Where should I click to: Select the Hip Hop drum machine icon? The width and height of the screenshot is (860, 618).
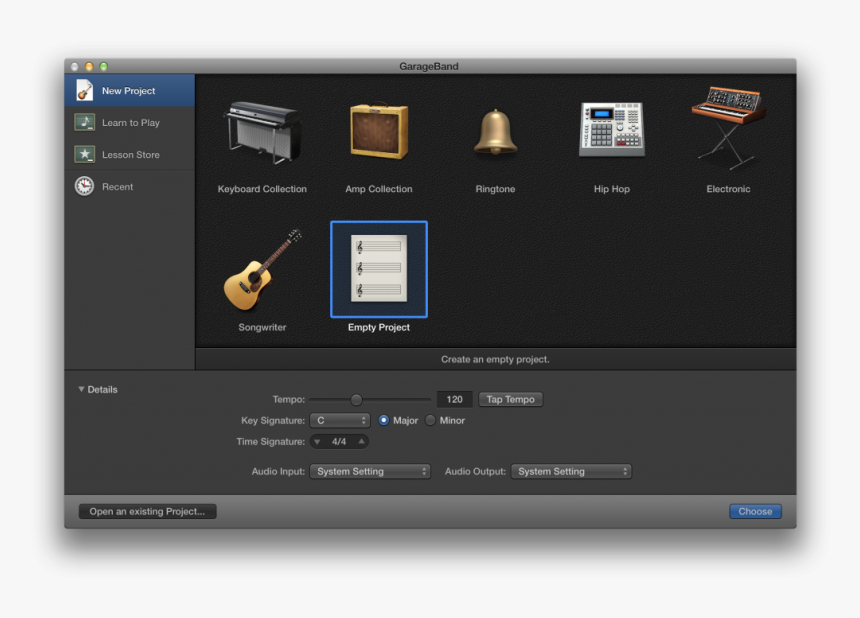point(612,129)
